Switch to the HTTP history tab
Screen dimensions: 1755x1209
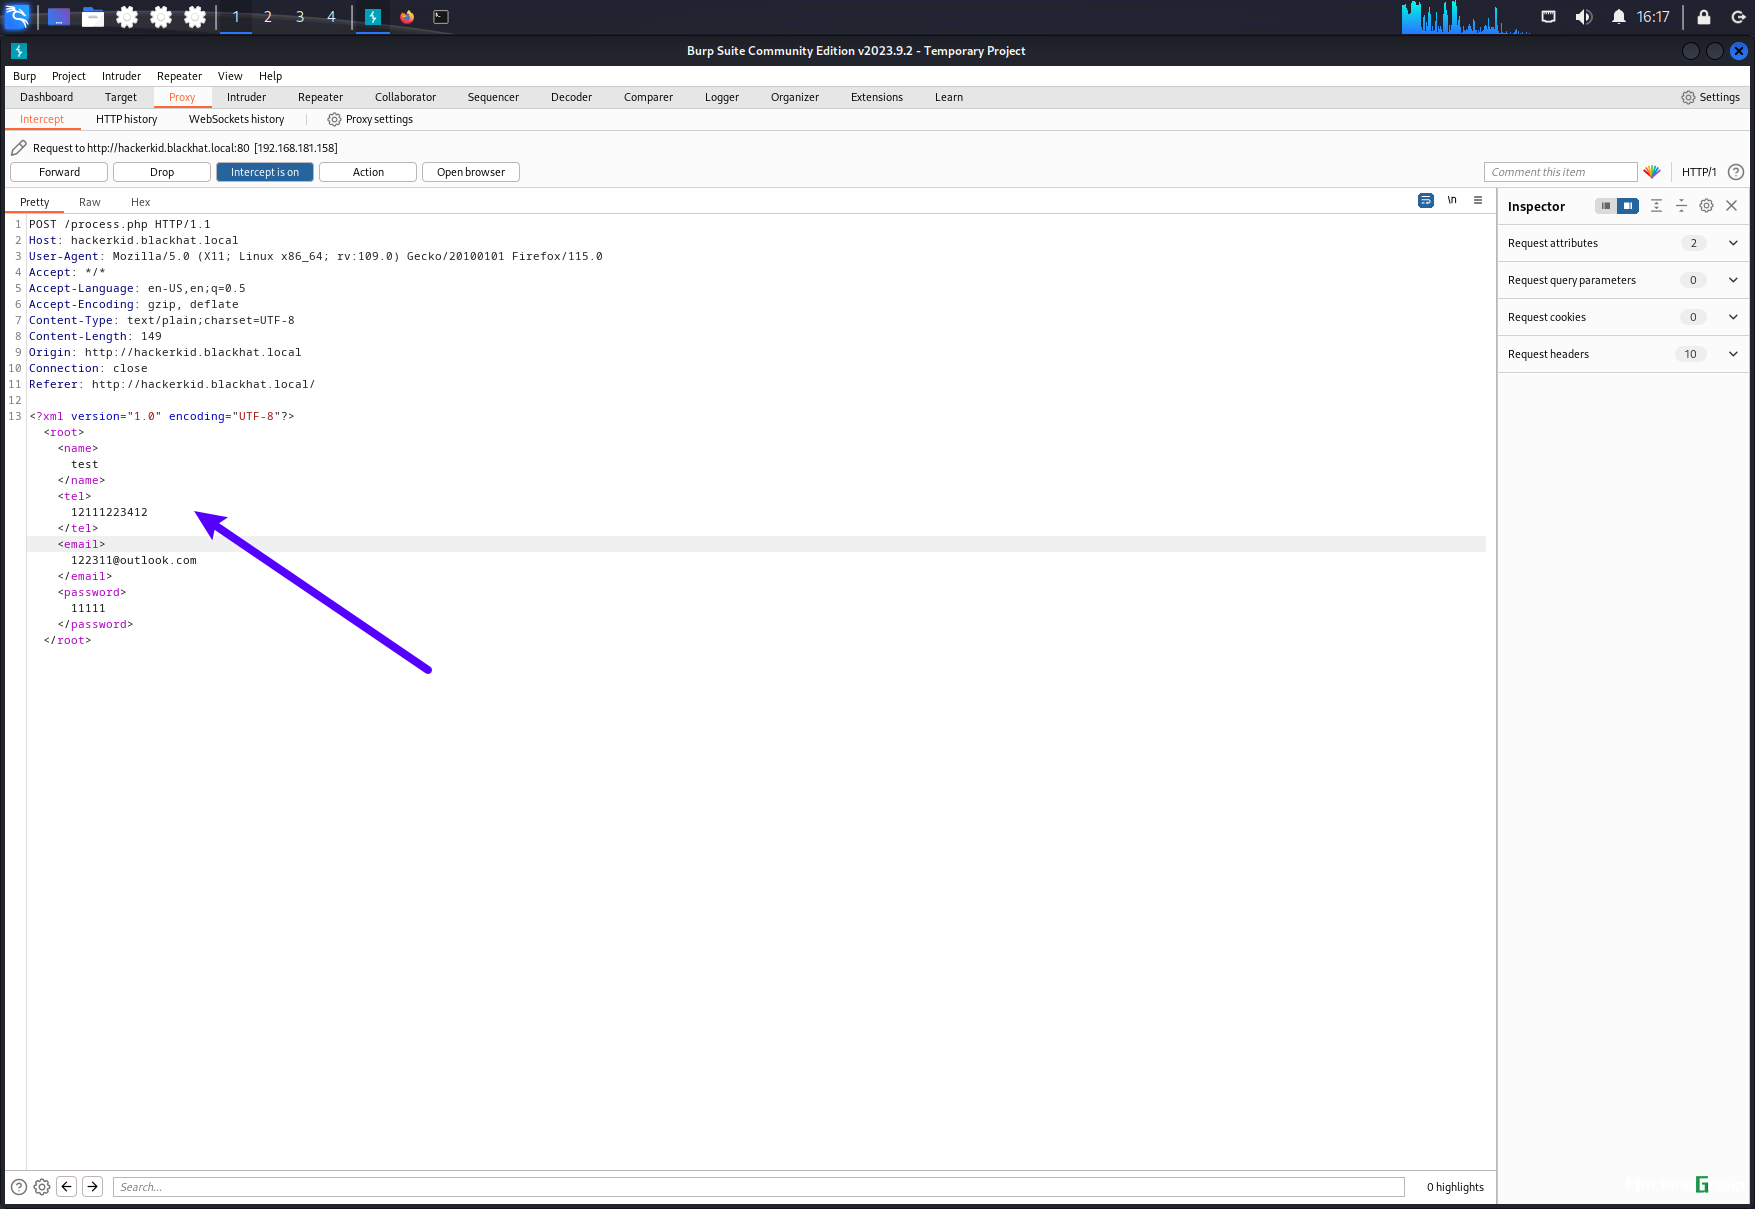127,119
